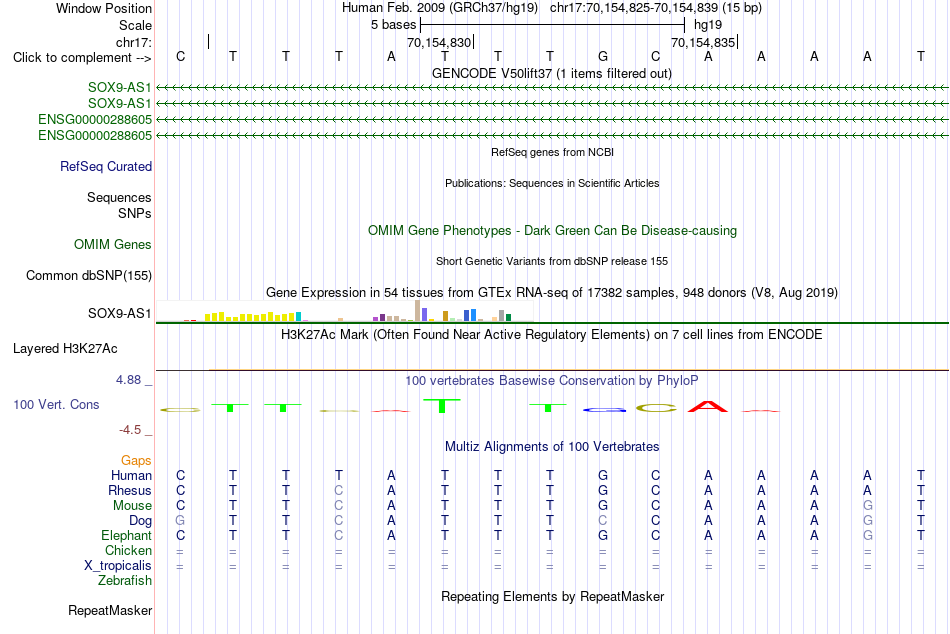The image size is (950, 634).
Task: Click 'Click to complement -->' label
Action: click(x=82, y=58)
